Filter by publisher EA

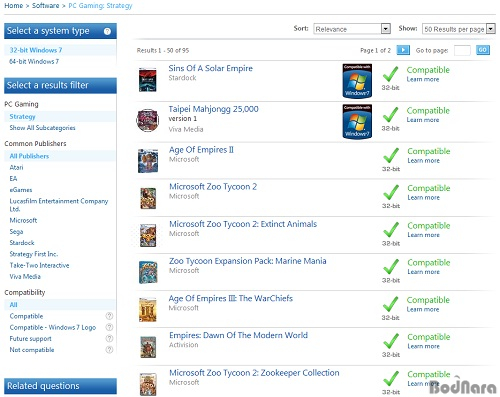(13, 178)
